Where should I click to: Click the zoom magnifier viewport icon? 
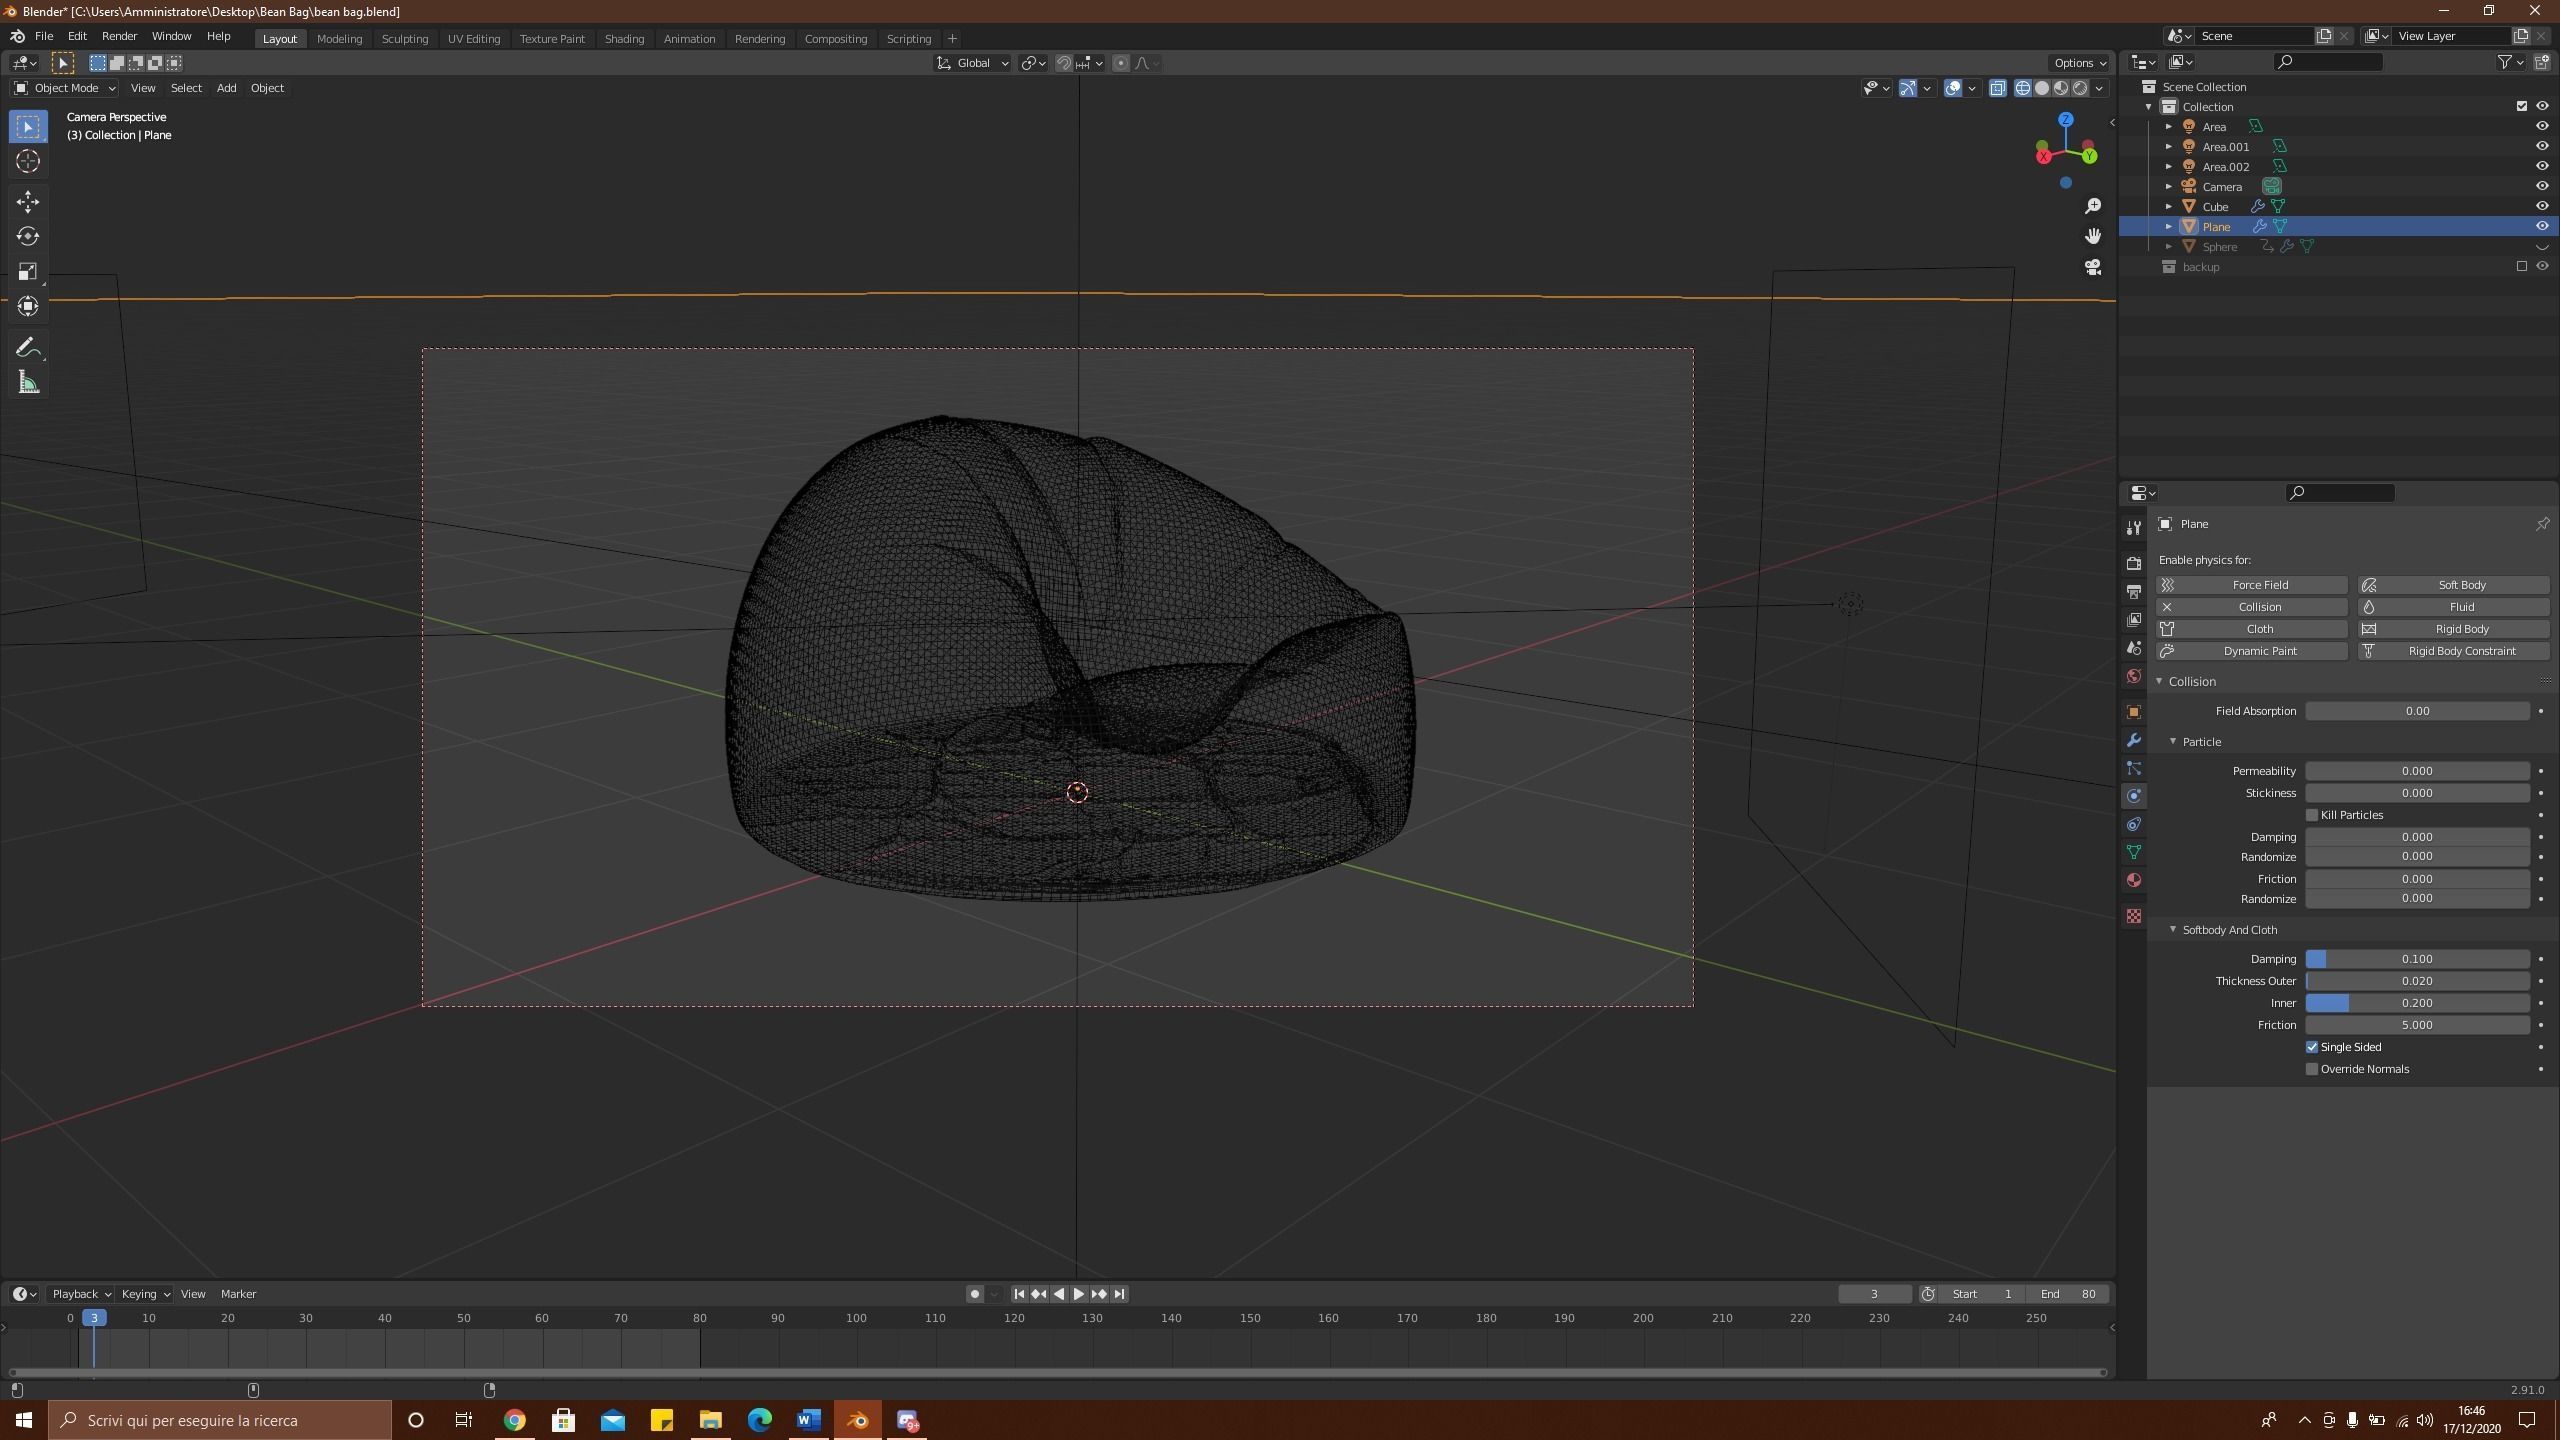(2092, 206)
